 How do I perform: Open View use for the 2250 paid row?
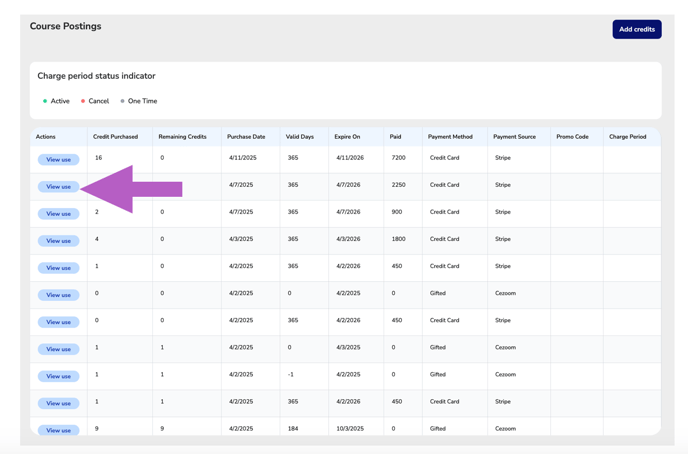coord(58,187)
